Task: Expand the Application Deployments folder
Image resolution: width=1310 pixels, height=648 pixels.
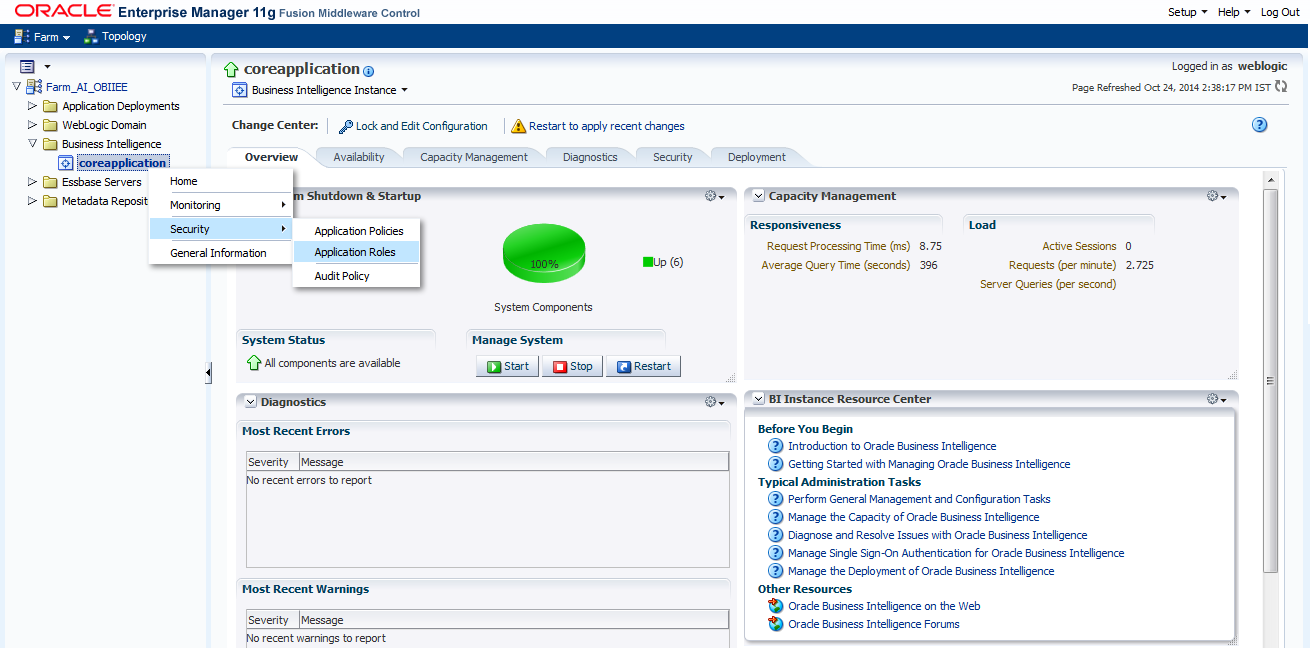Action: pos(33,106)
